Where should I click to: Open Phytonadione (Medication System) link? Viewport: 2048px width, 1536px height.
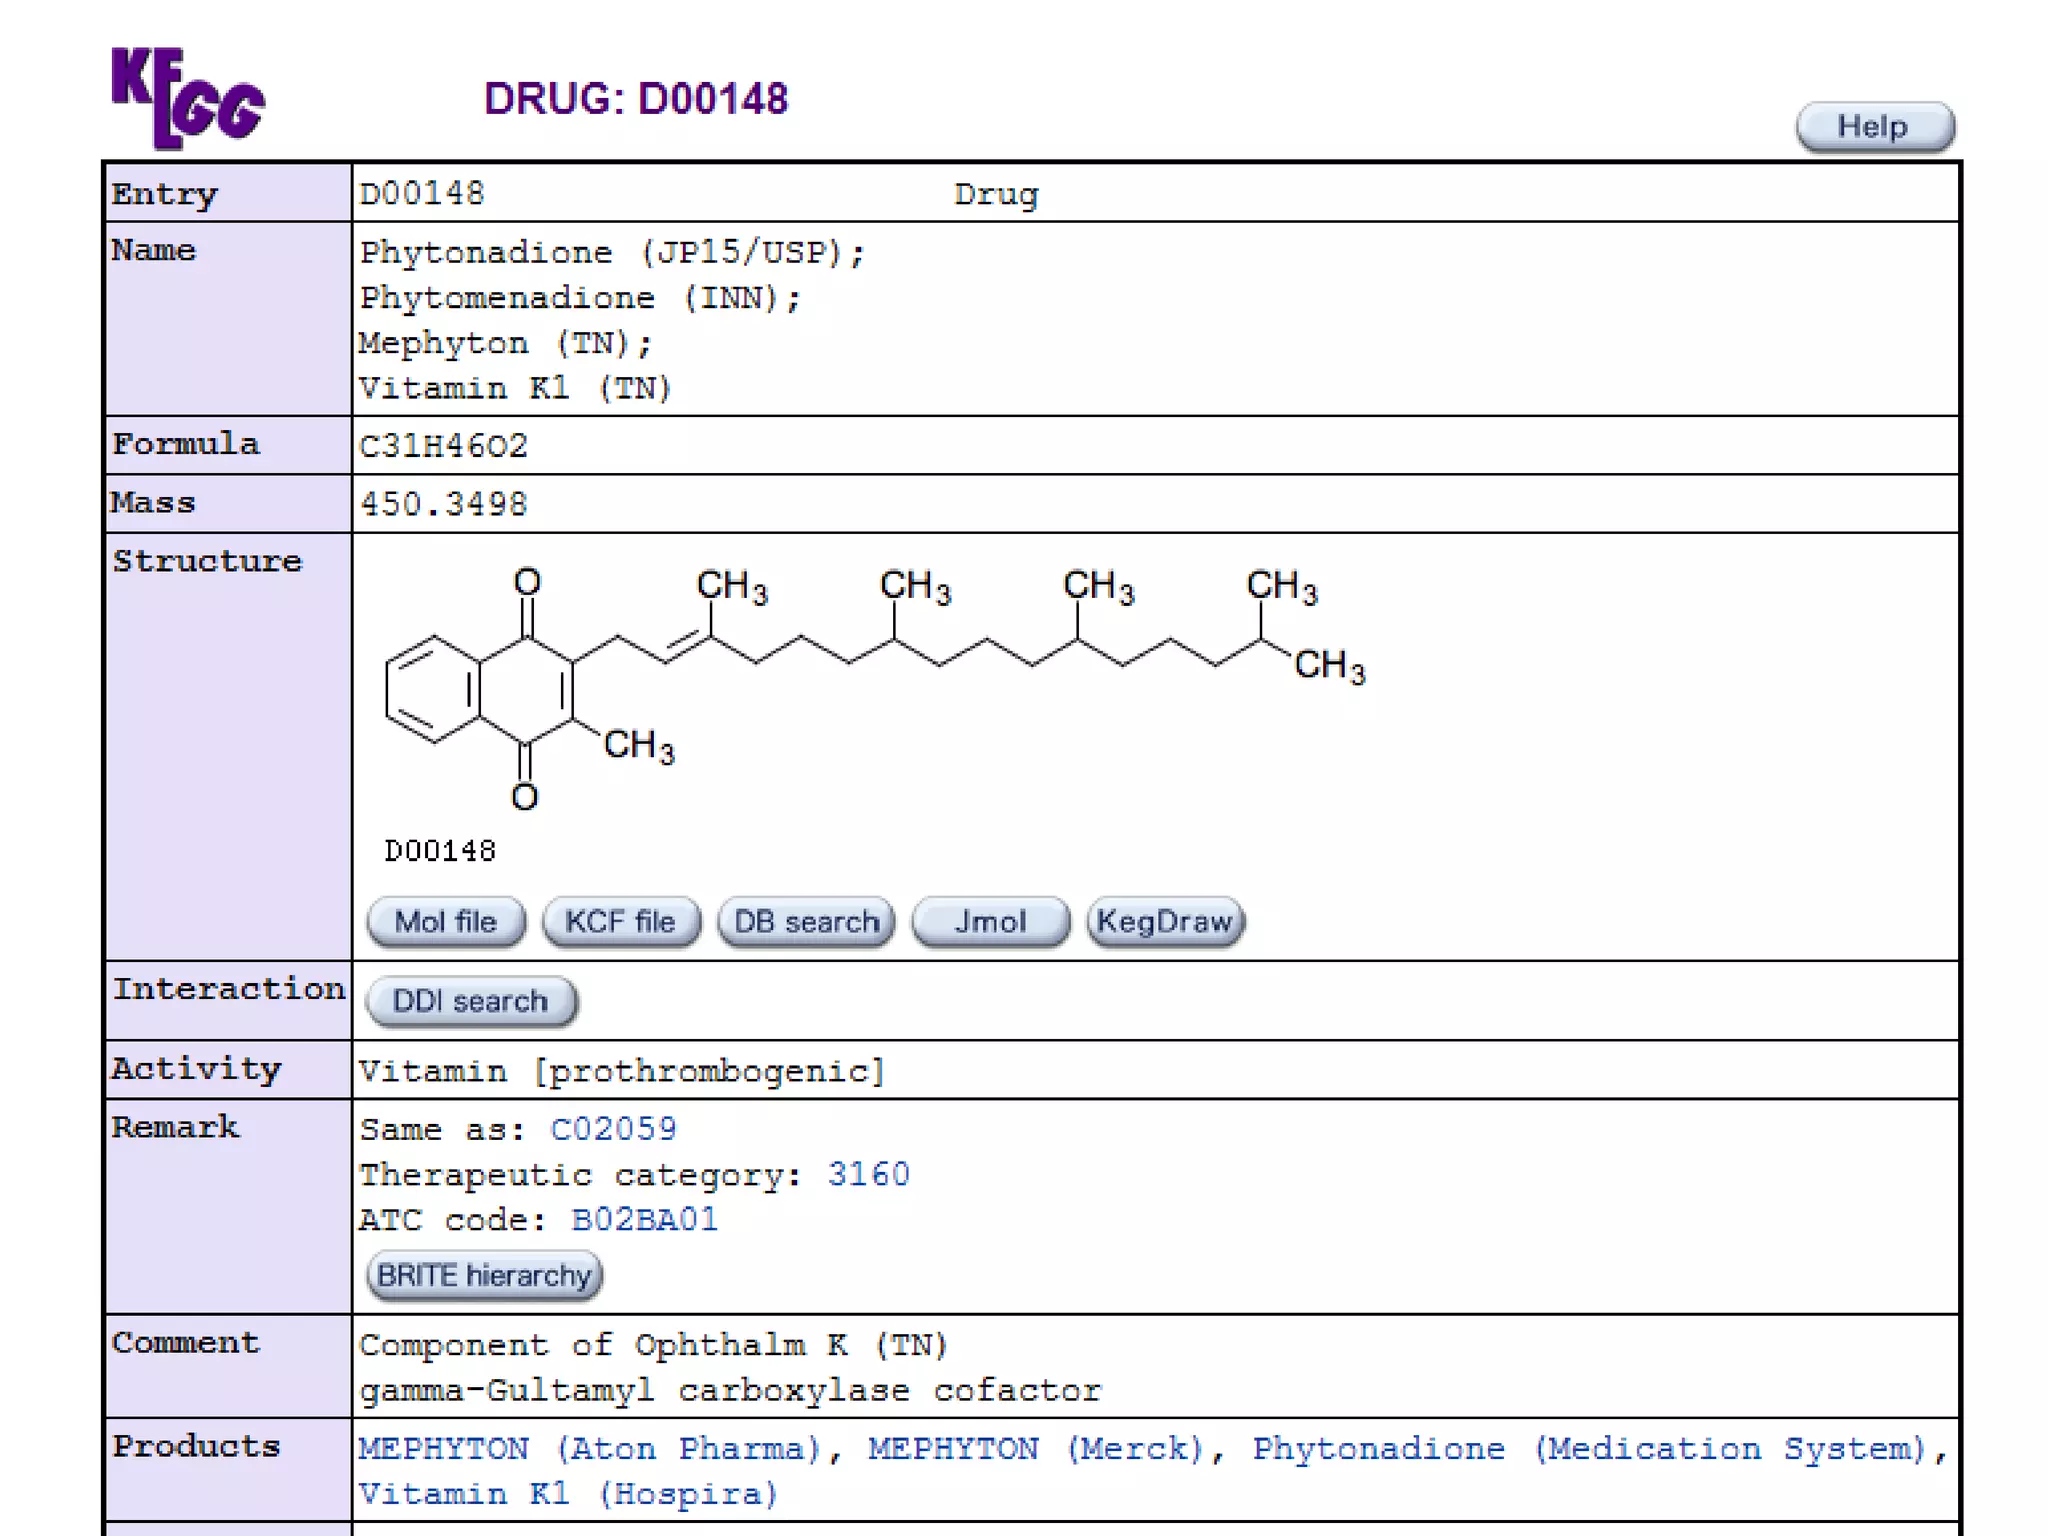(1590, 1449)
